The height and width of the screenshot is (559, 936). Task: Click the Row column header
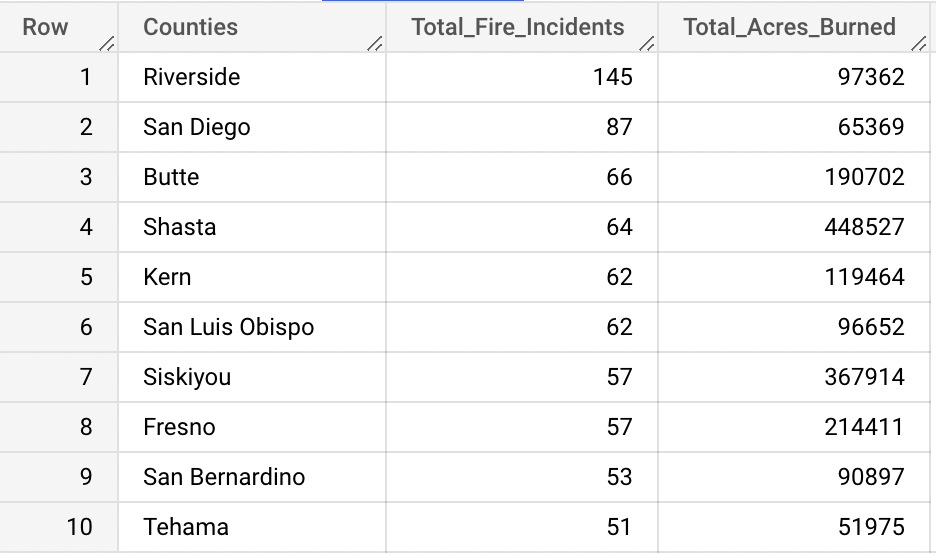[x=45, y=27]
